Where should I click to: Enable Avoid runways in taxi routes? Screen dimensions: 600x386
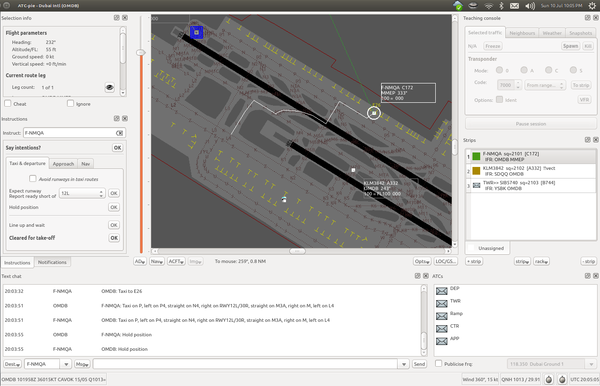[33, 179]
